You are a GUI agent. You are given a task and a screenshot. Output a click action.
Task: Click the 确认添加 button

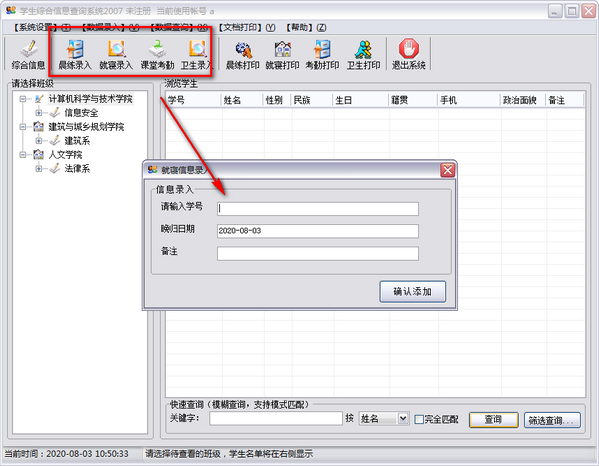(x=413, y=292)
